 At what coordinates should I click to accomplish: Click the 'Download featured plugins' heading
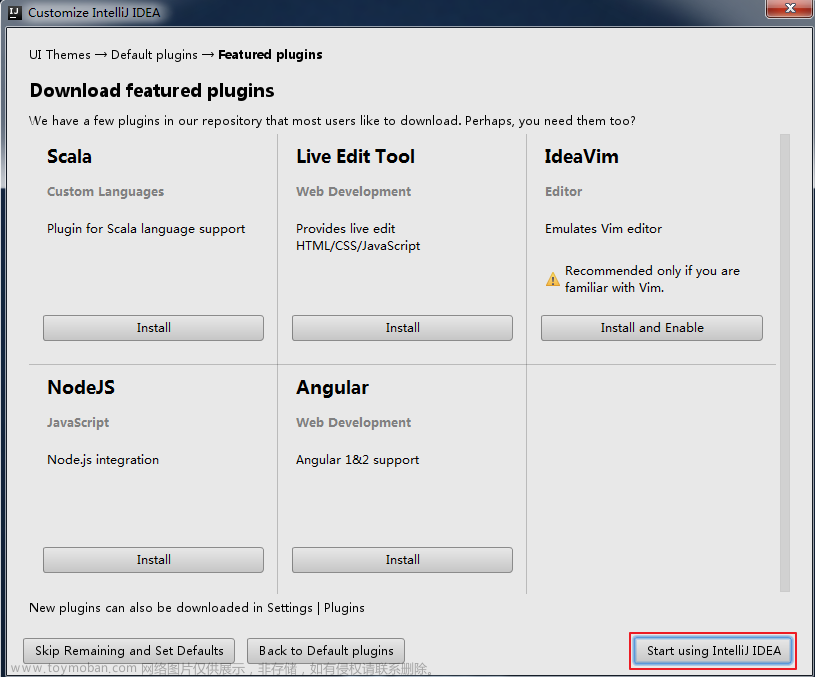click(x=152, y=91)
